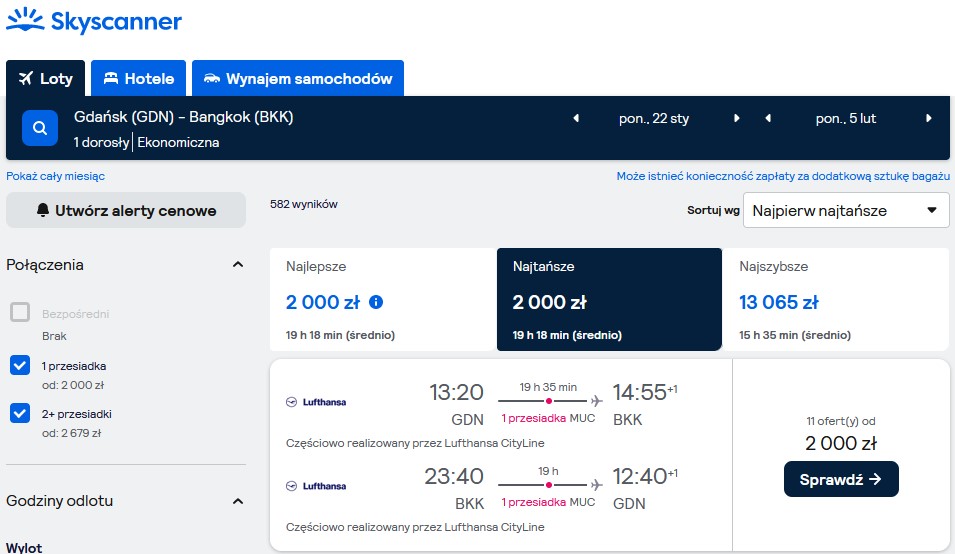Click the 11 ofert(y) od text
This screenshot has height=554, width=955.
pos(840,421)
